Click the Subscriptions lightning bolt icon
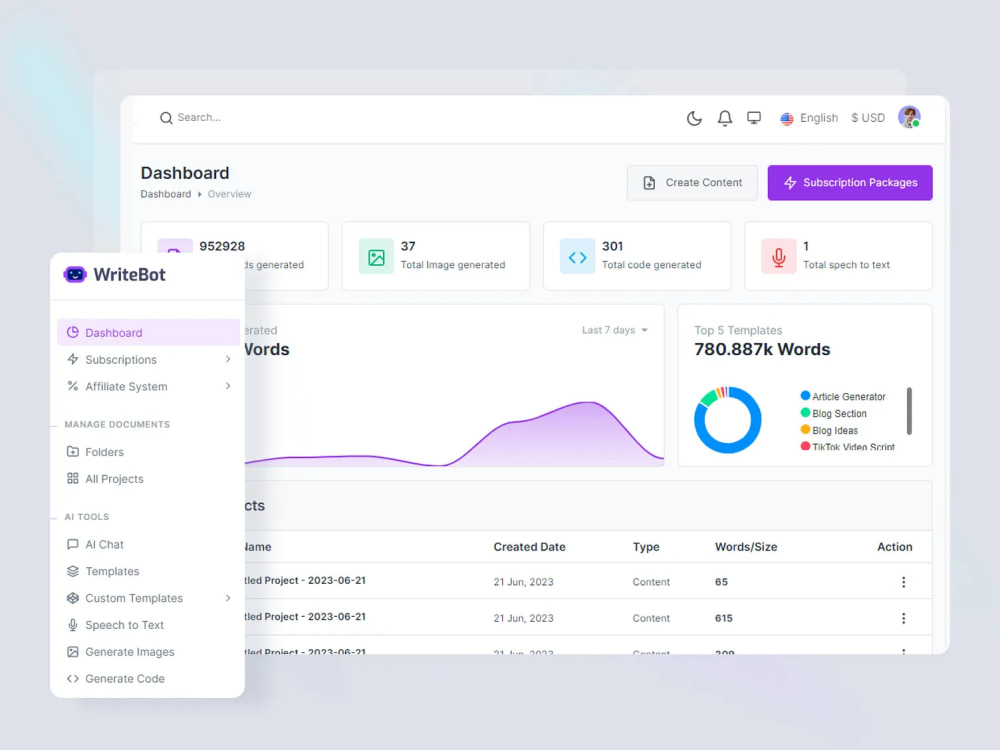This screenshot has width=1000, height=750. pyautogui.click(x=73, y=359)
